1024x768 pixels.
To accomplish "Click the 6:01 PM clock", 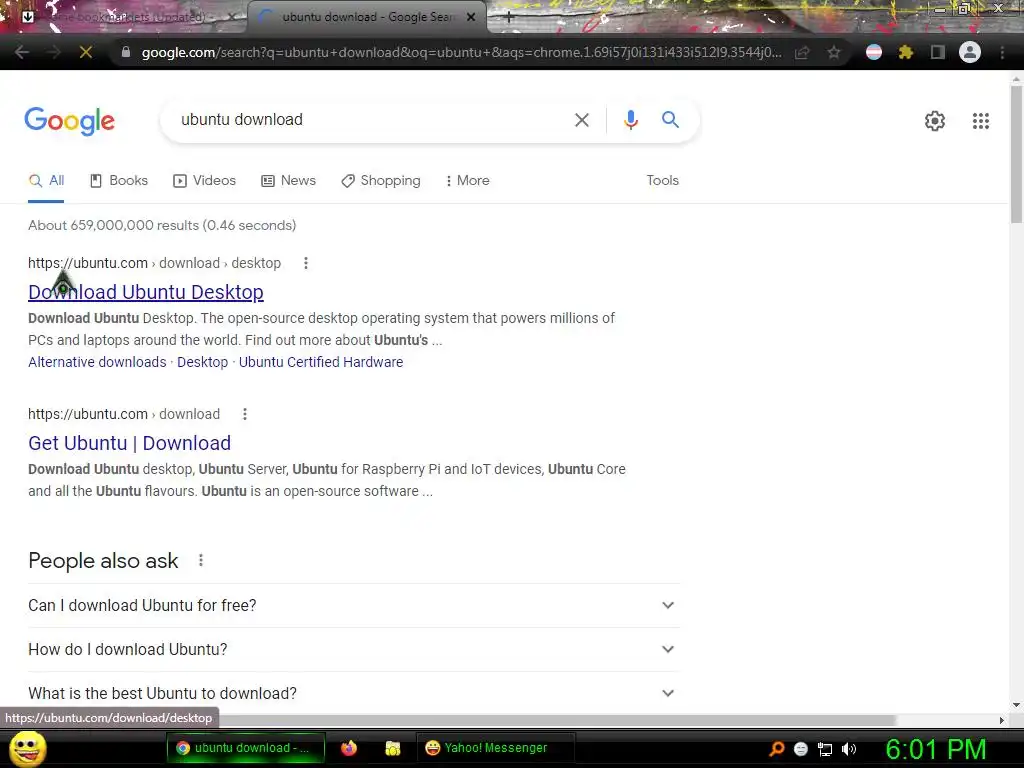I will pyautogui.click(x=935, y=749).
